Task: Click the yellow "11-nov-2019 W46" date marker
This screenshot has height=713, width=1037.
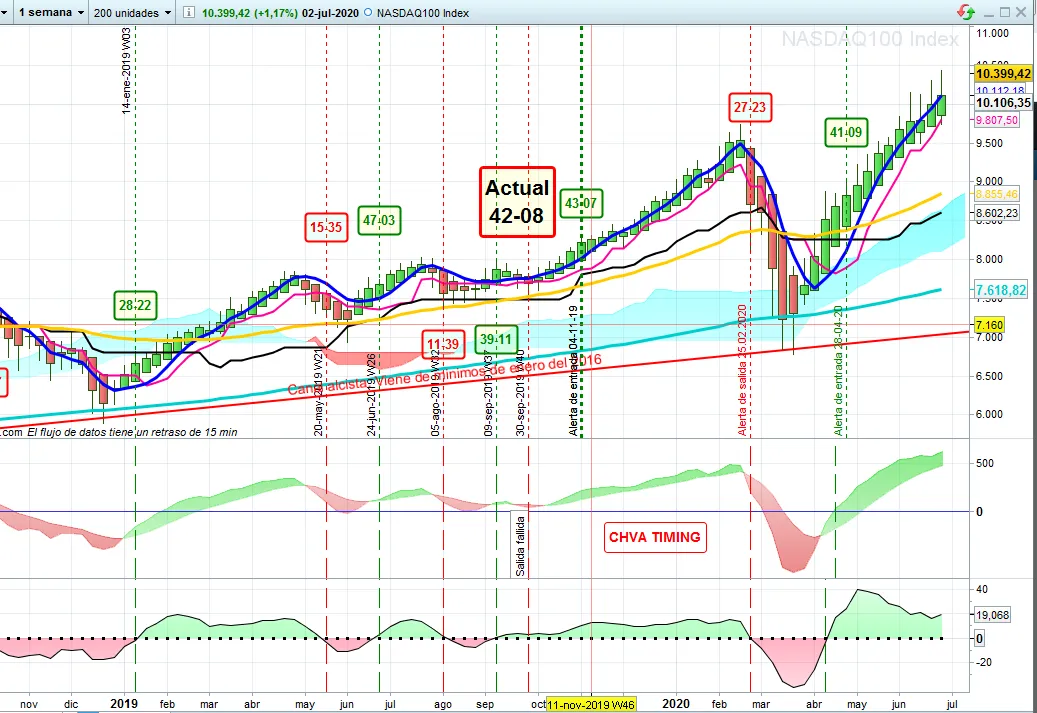Action: tap(590, 704)
